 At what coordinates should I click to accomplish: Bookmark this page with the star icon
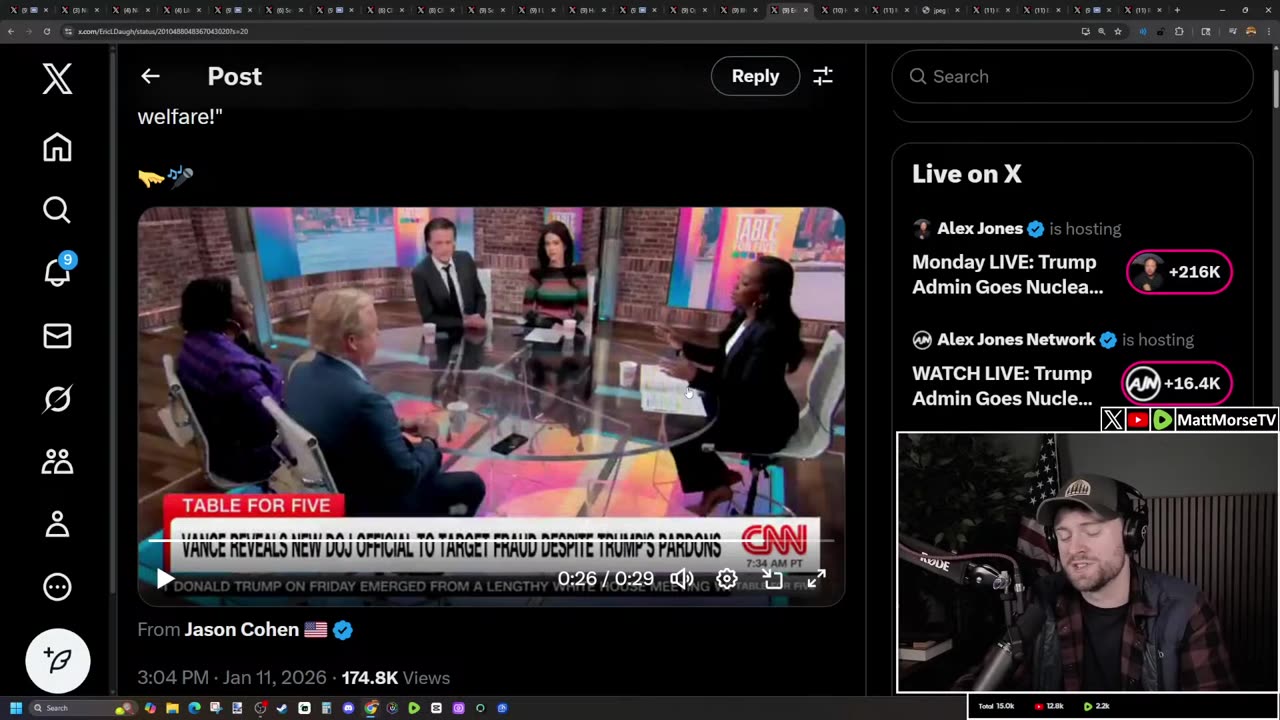coord(1118,31)
